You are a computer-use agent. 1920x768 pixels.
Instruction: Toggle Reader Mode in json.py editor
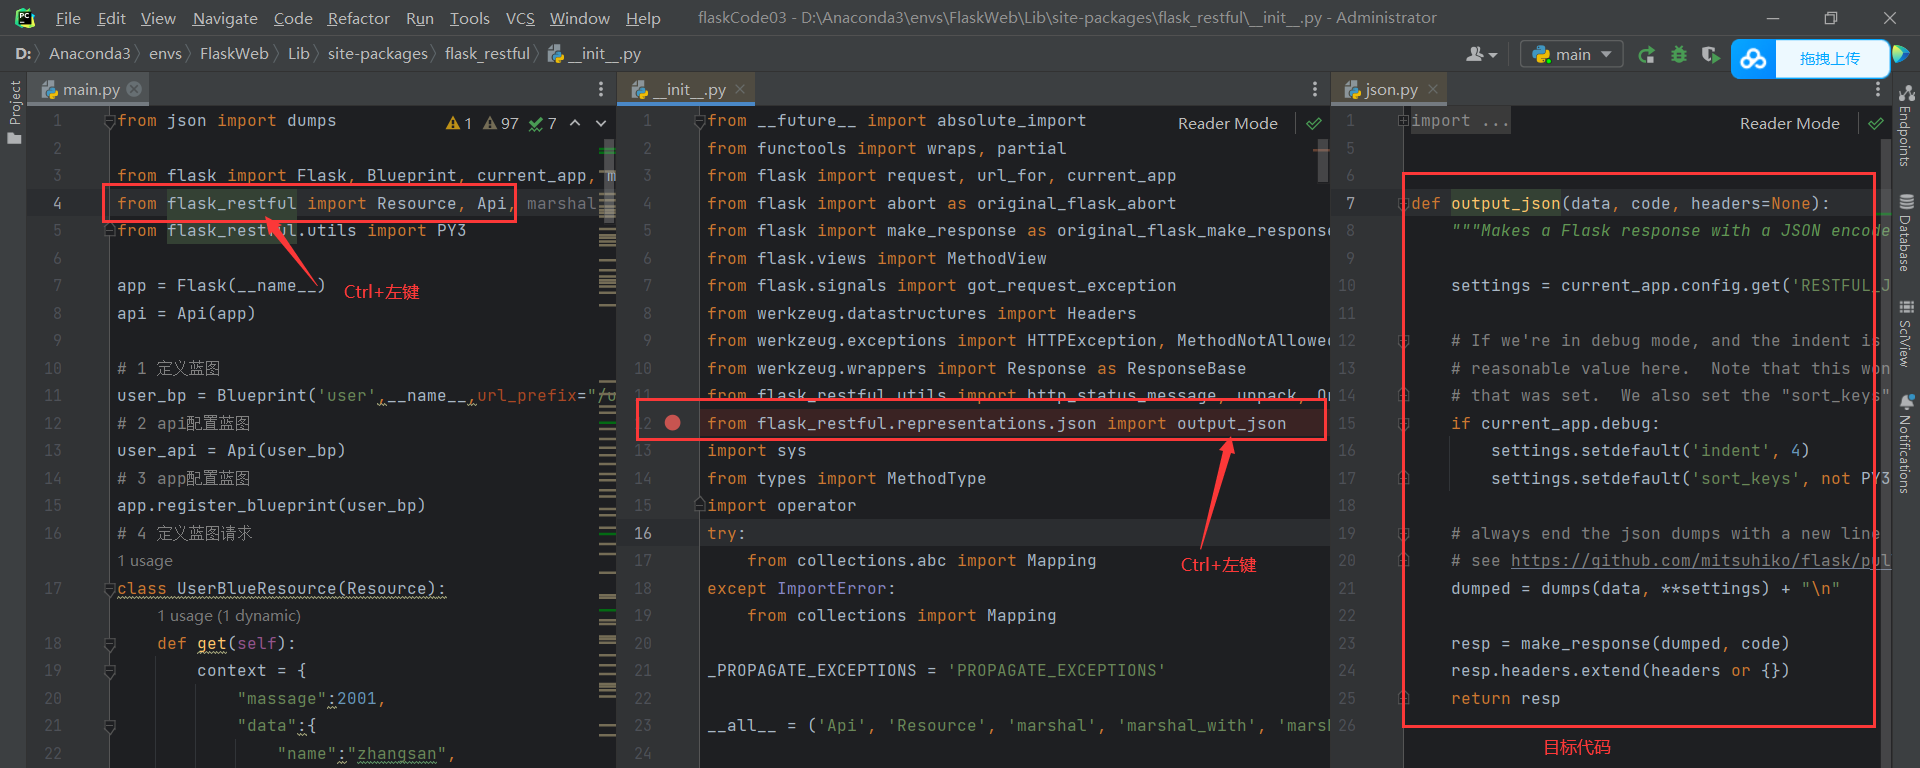[x=1789, y=123]
